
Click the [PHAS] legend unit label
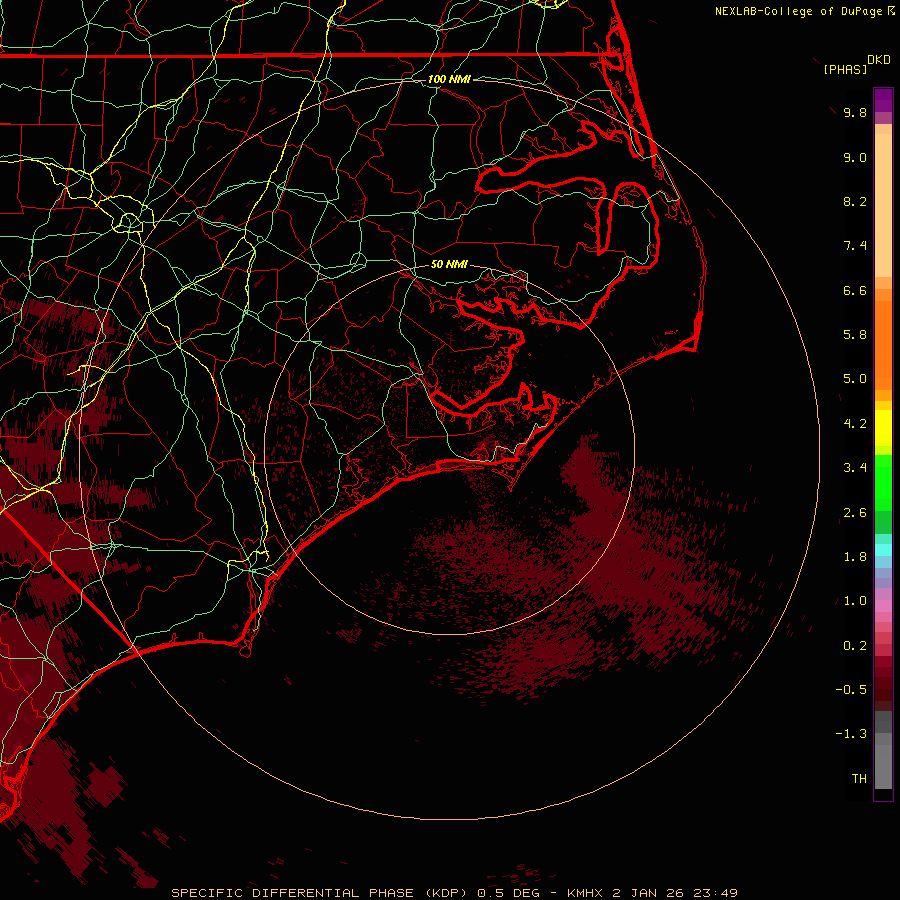pos(845,69)
